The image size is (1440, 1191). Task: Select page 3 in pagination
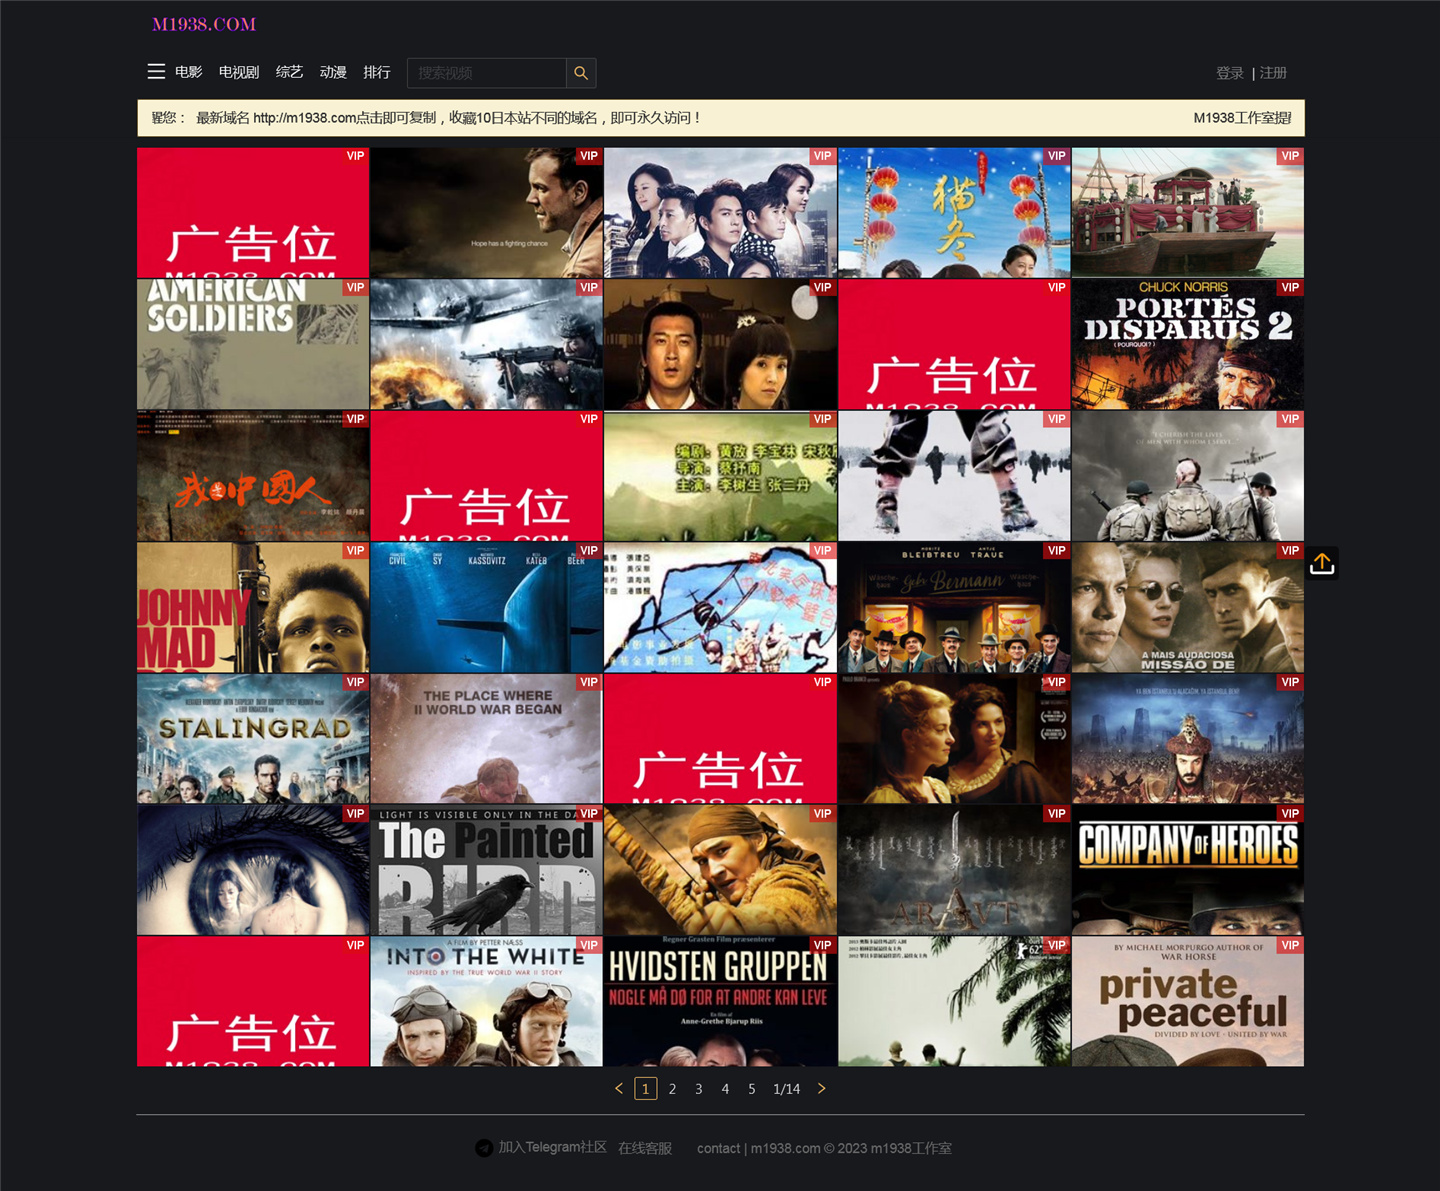699,1089
